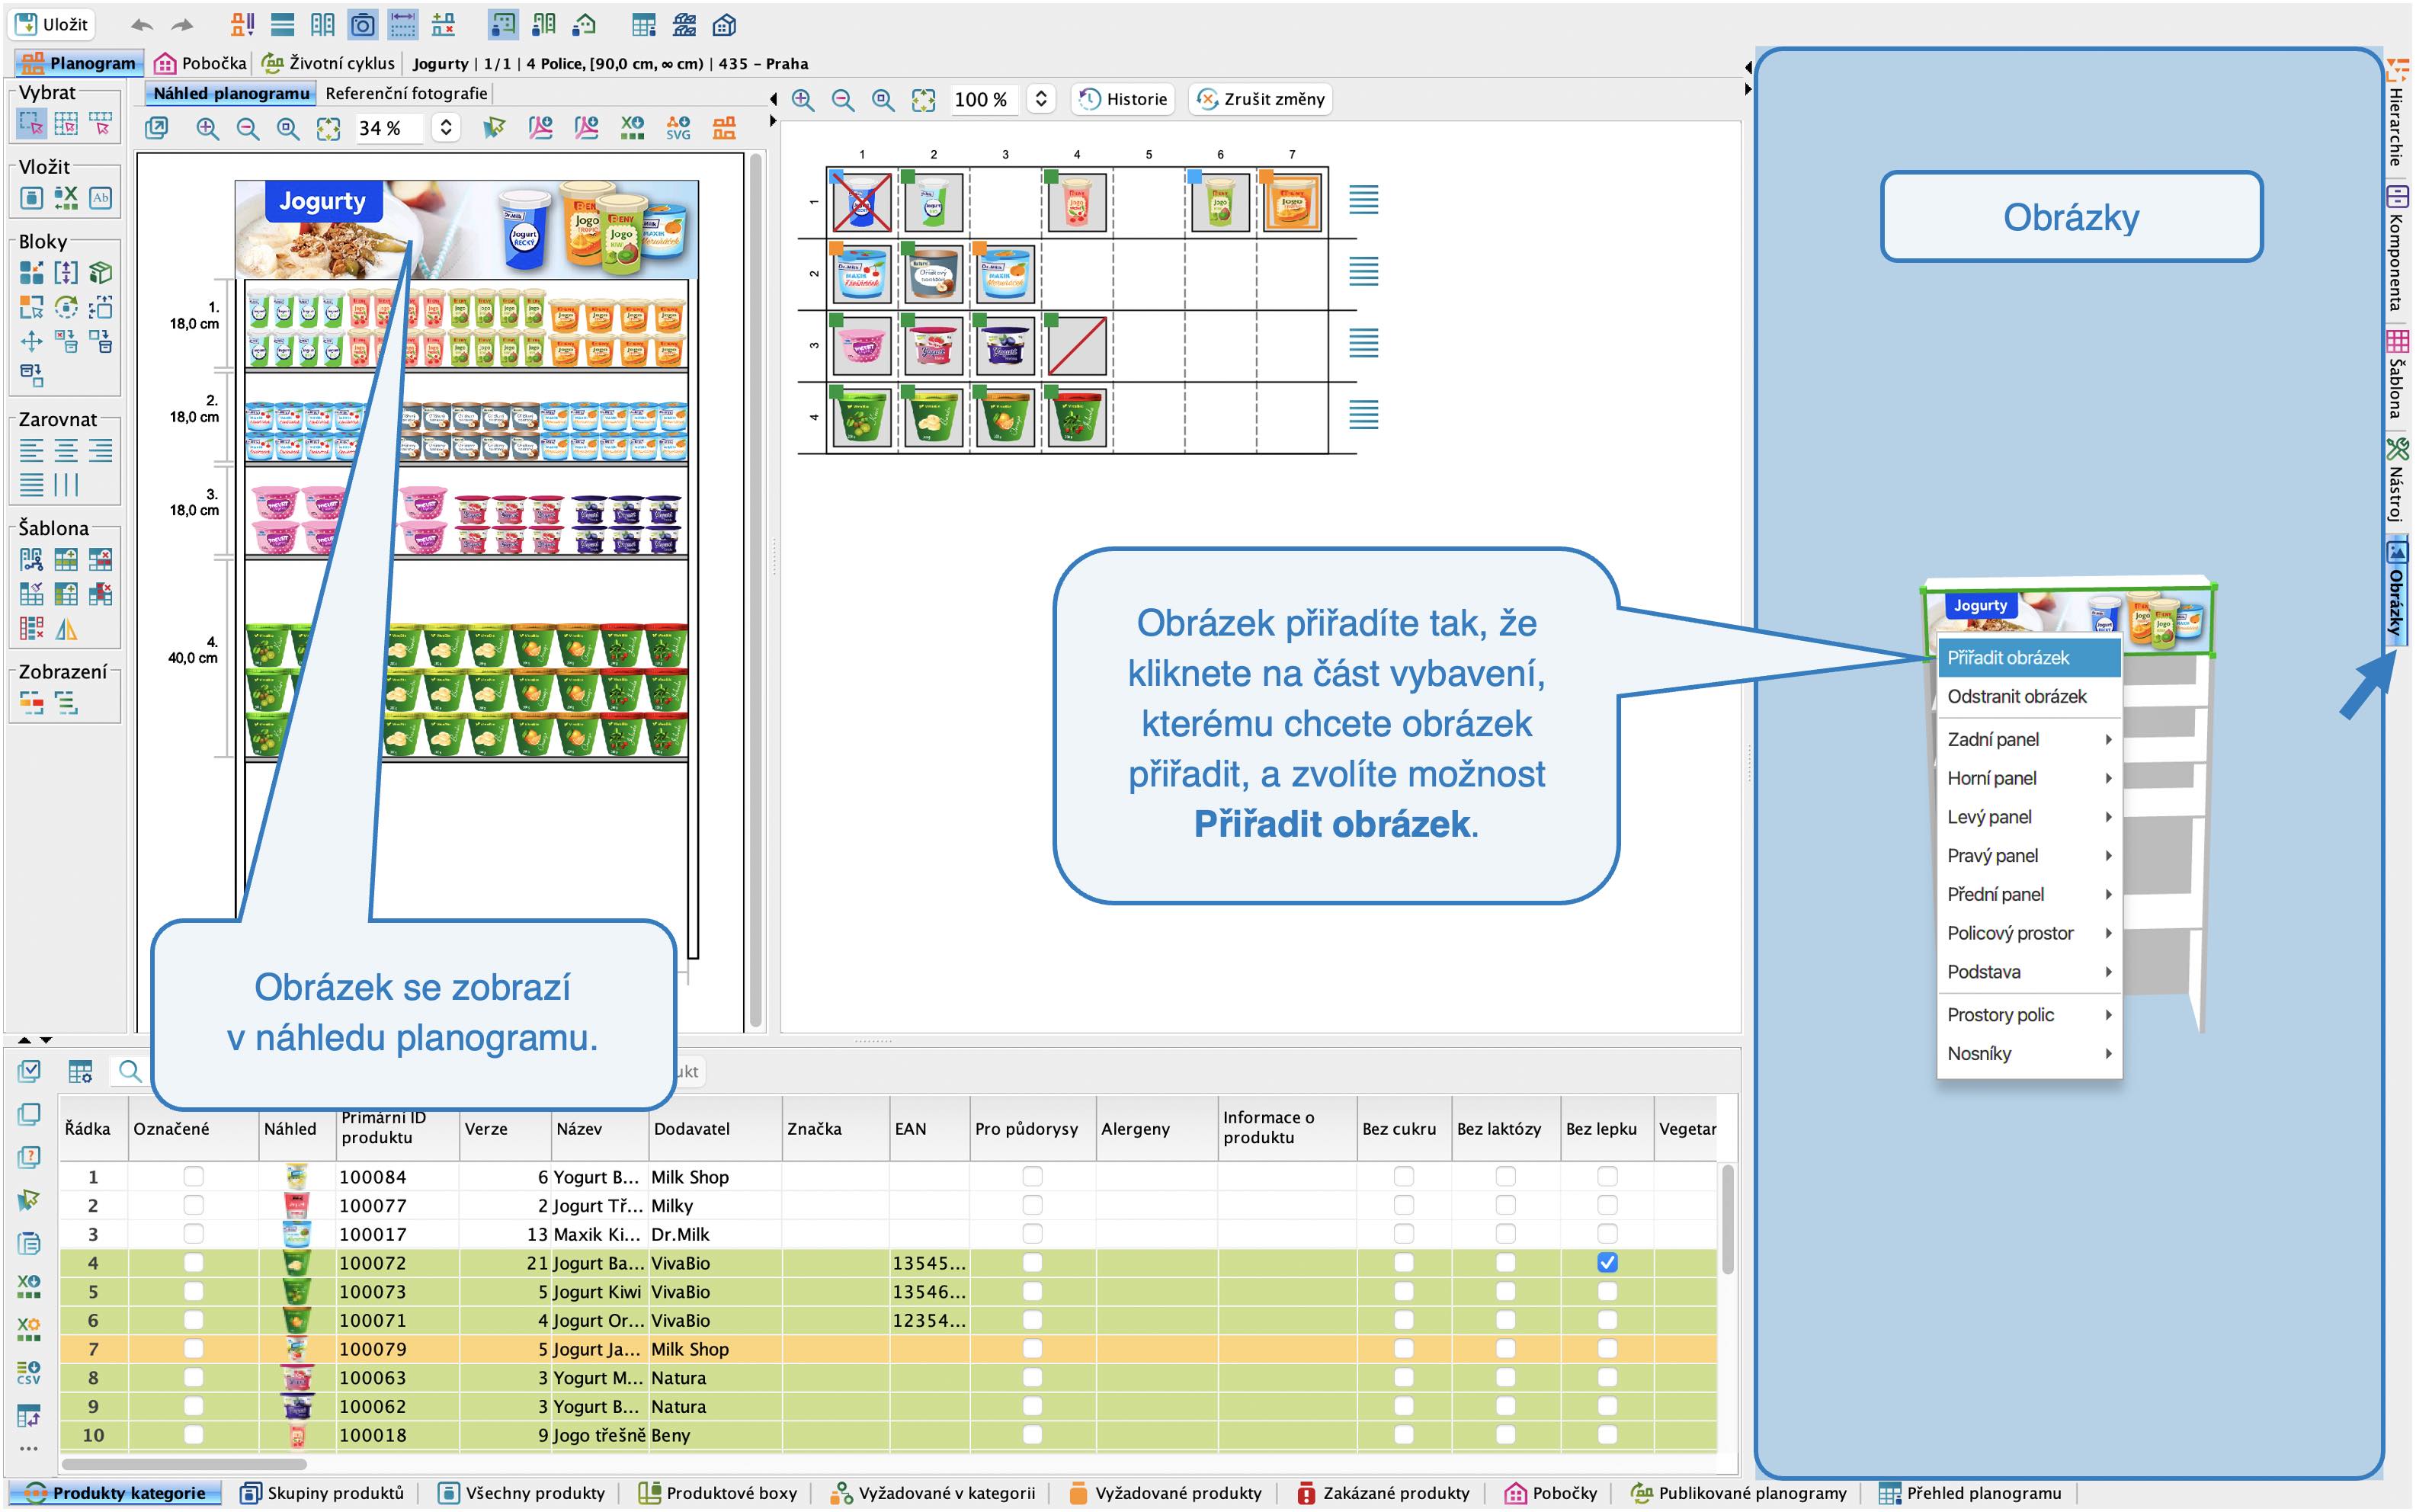The image size is (2416, 1512).
Task: Click the move arrows icon in Bloky
Action: 32,341
